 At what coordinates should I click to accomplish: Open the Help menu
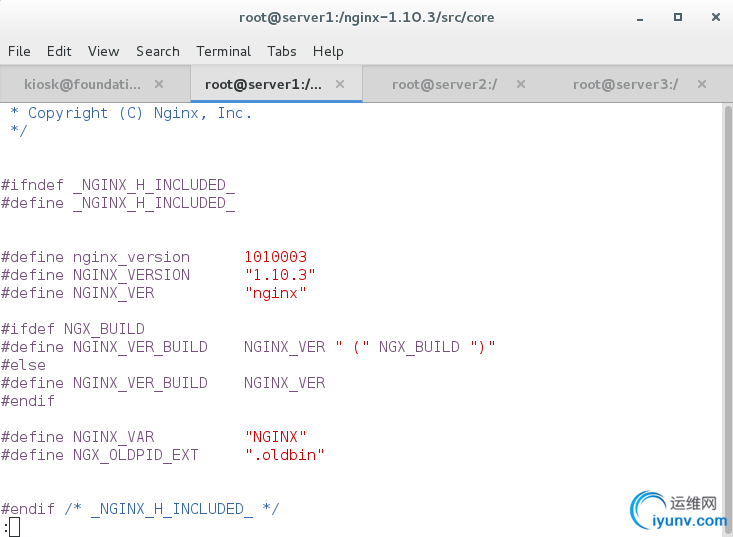[x=328, y=51]
